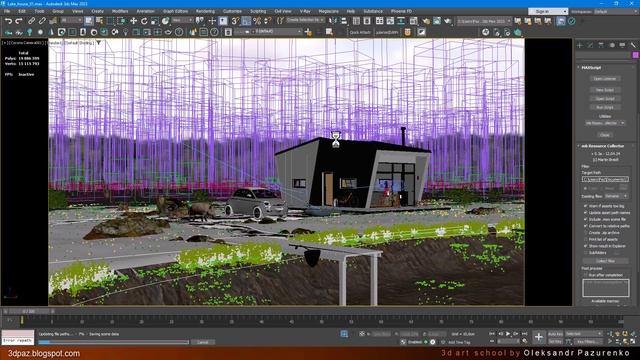640x360 pixels.
Task: Select the Unlink Selection tool
Action: click(x=42, y=21)
